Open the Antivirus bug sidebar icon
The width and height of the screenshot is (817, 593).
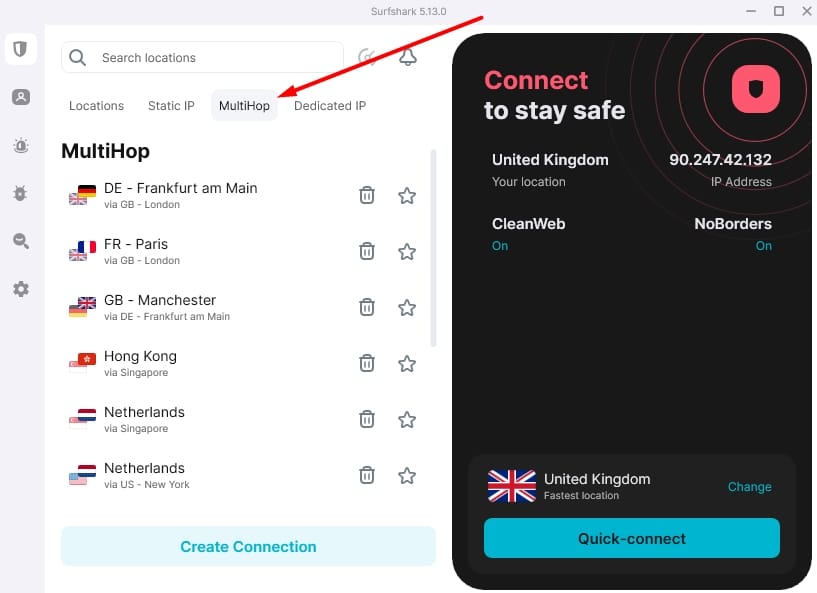[x=21, y=193]
